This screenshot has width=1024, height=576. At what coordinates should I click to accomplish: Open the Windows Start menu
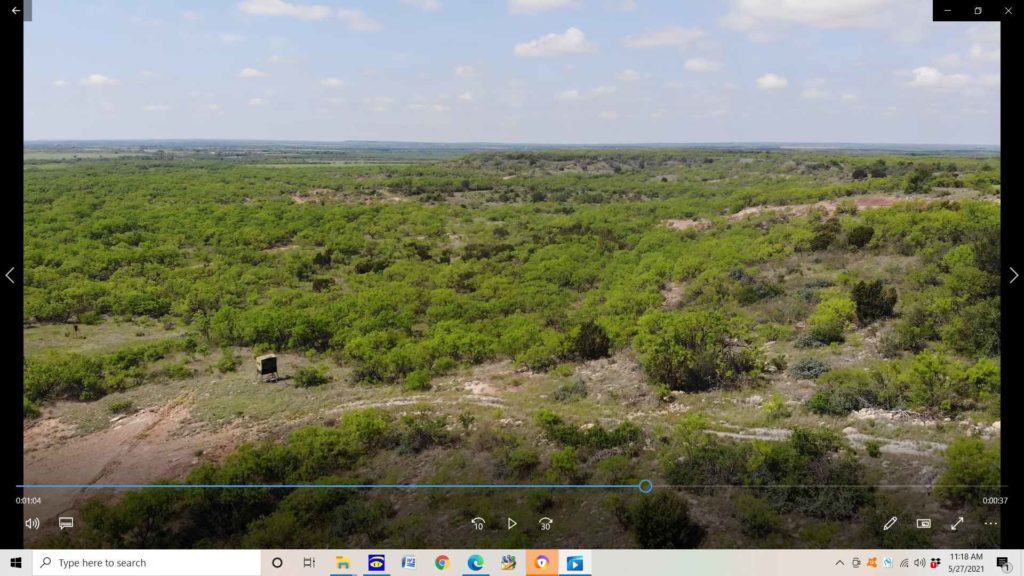pos(16,562)
